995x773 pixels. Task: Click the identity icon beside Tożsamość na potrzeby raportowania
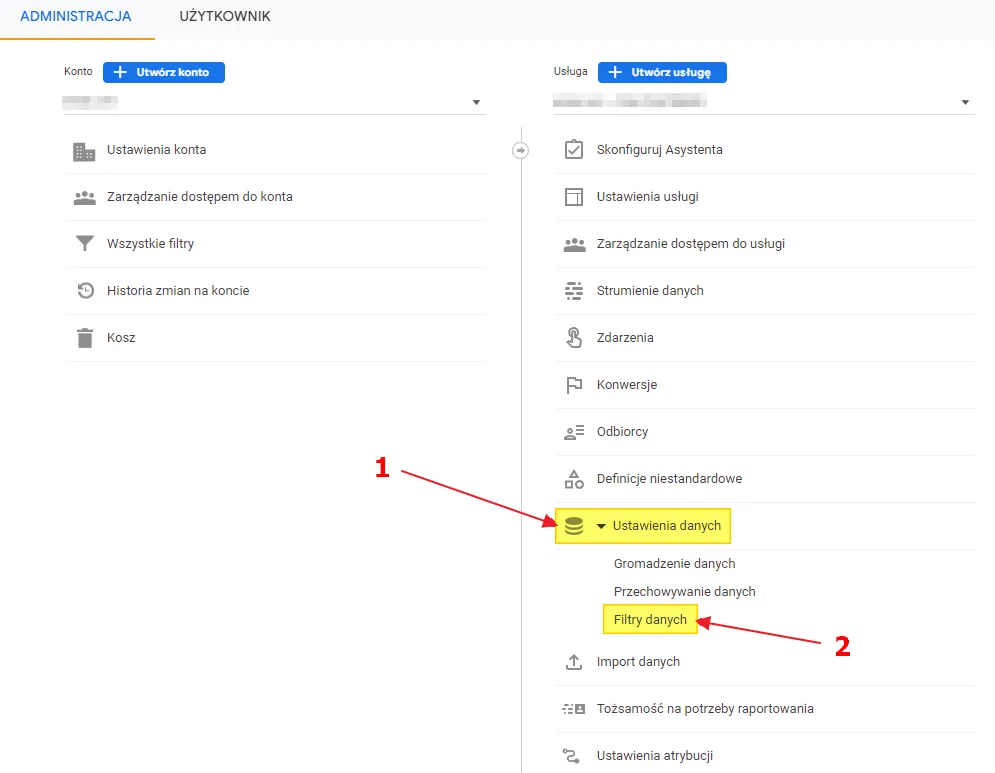pos(574,709)
